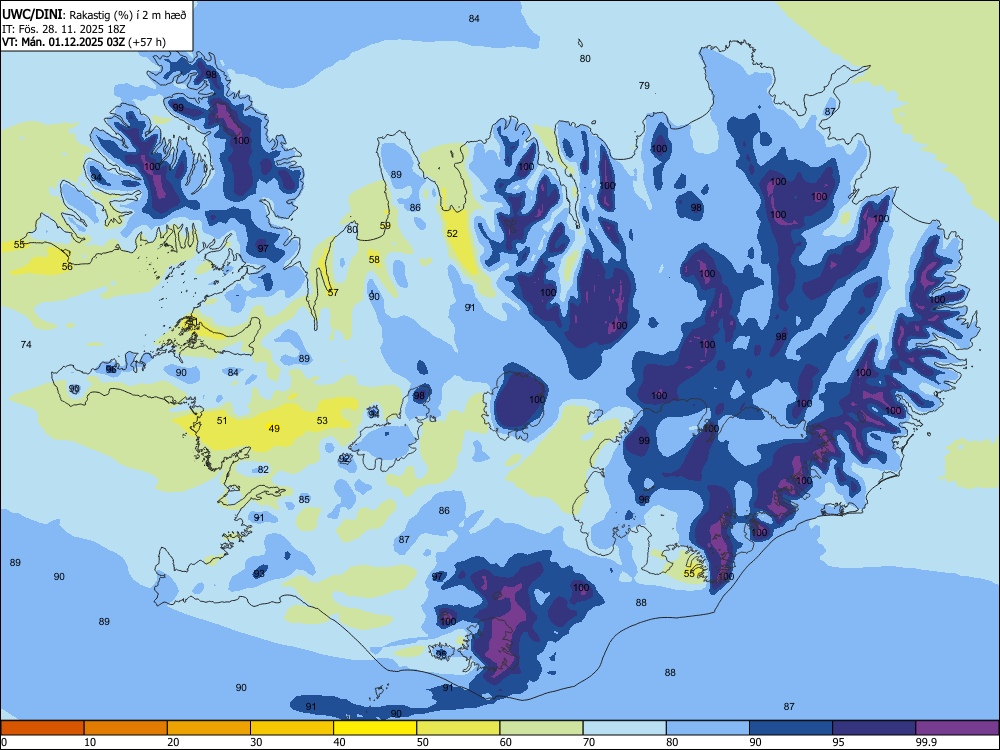Pick the purple legend swatch above 99.9
This screenshot has height=750, width=1000.
pos(957,728)
